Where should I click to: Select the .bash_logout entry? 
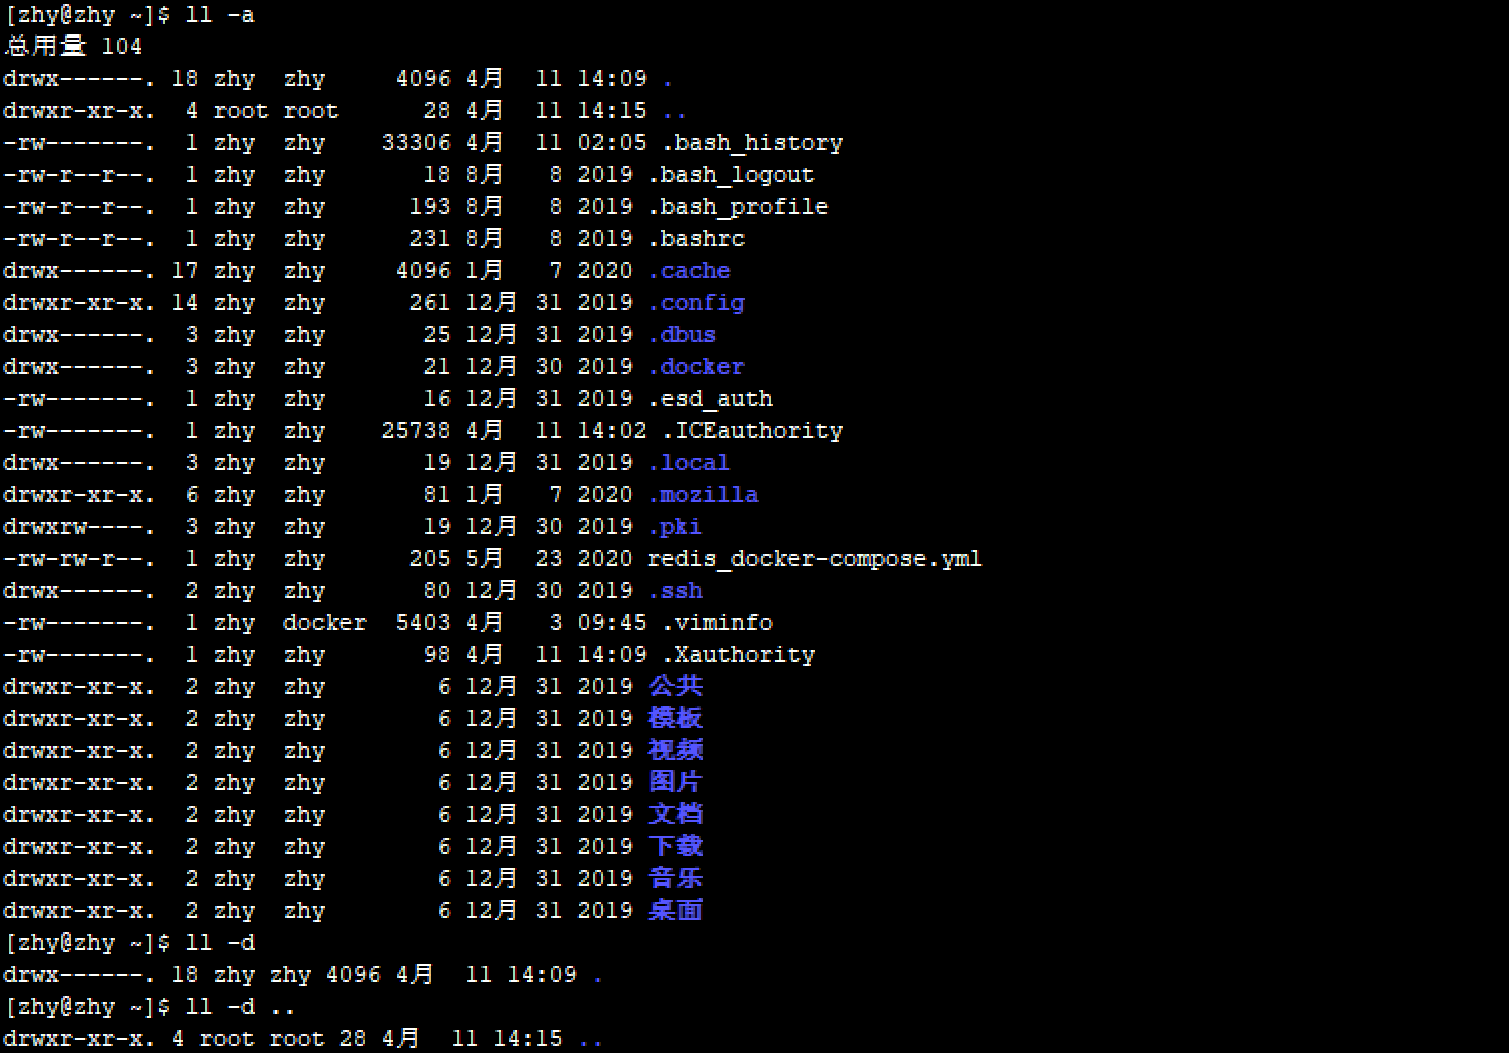[x=732, y=175]
